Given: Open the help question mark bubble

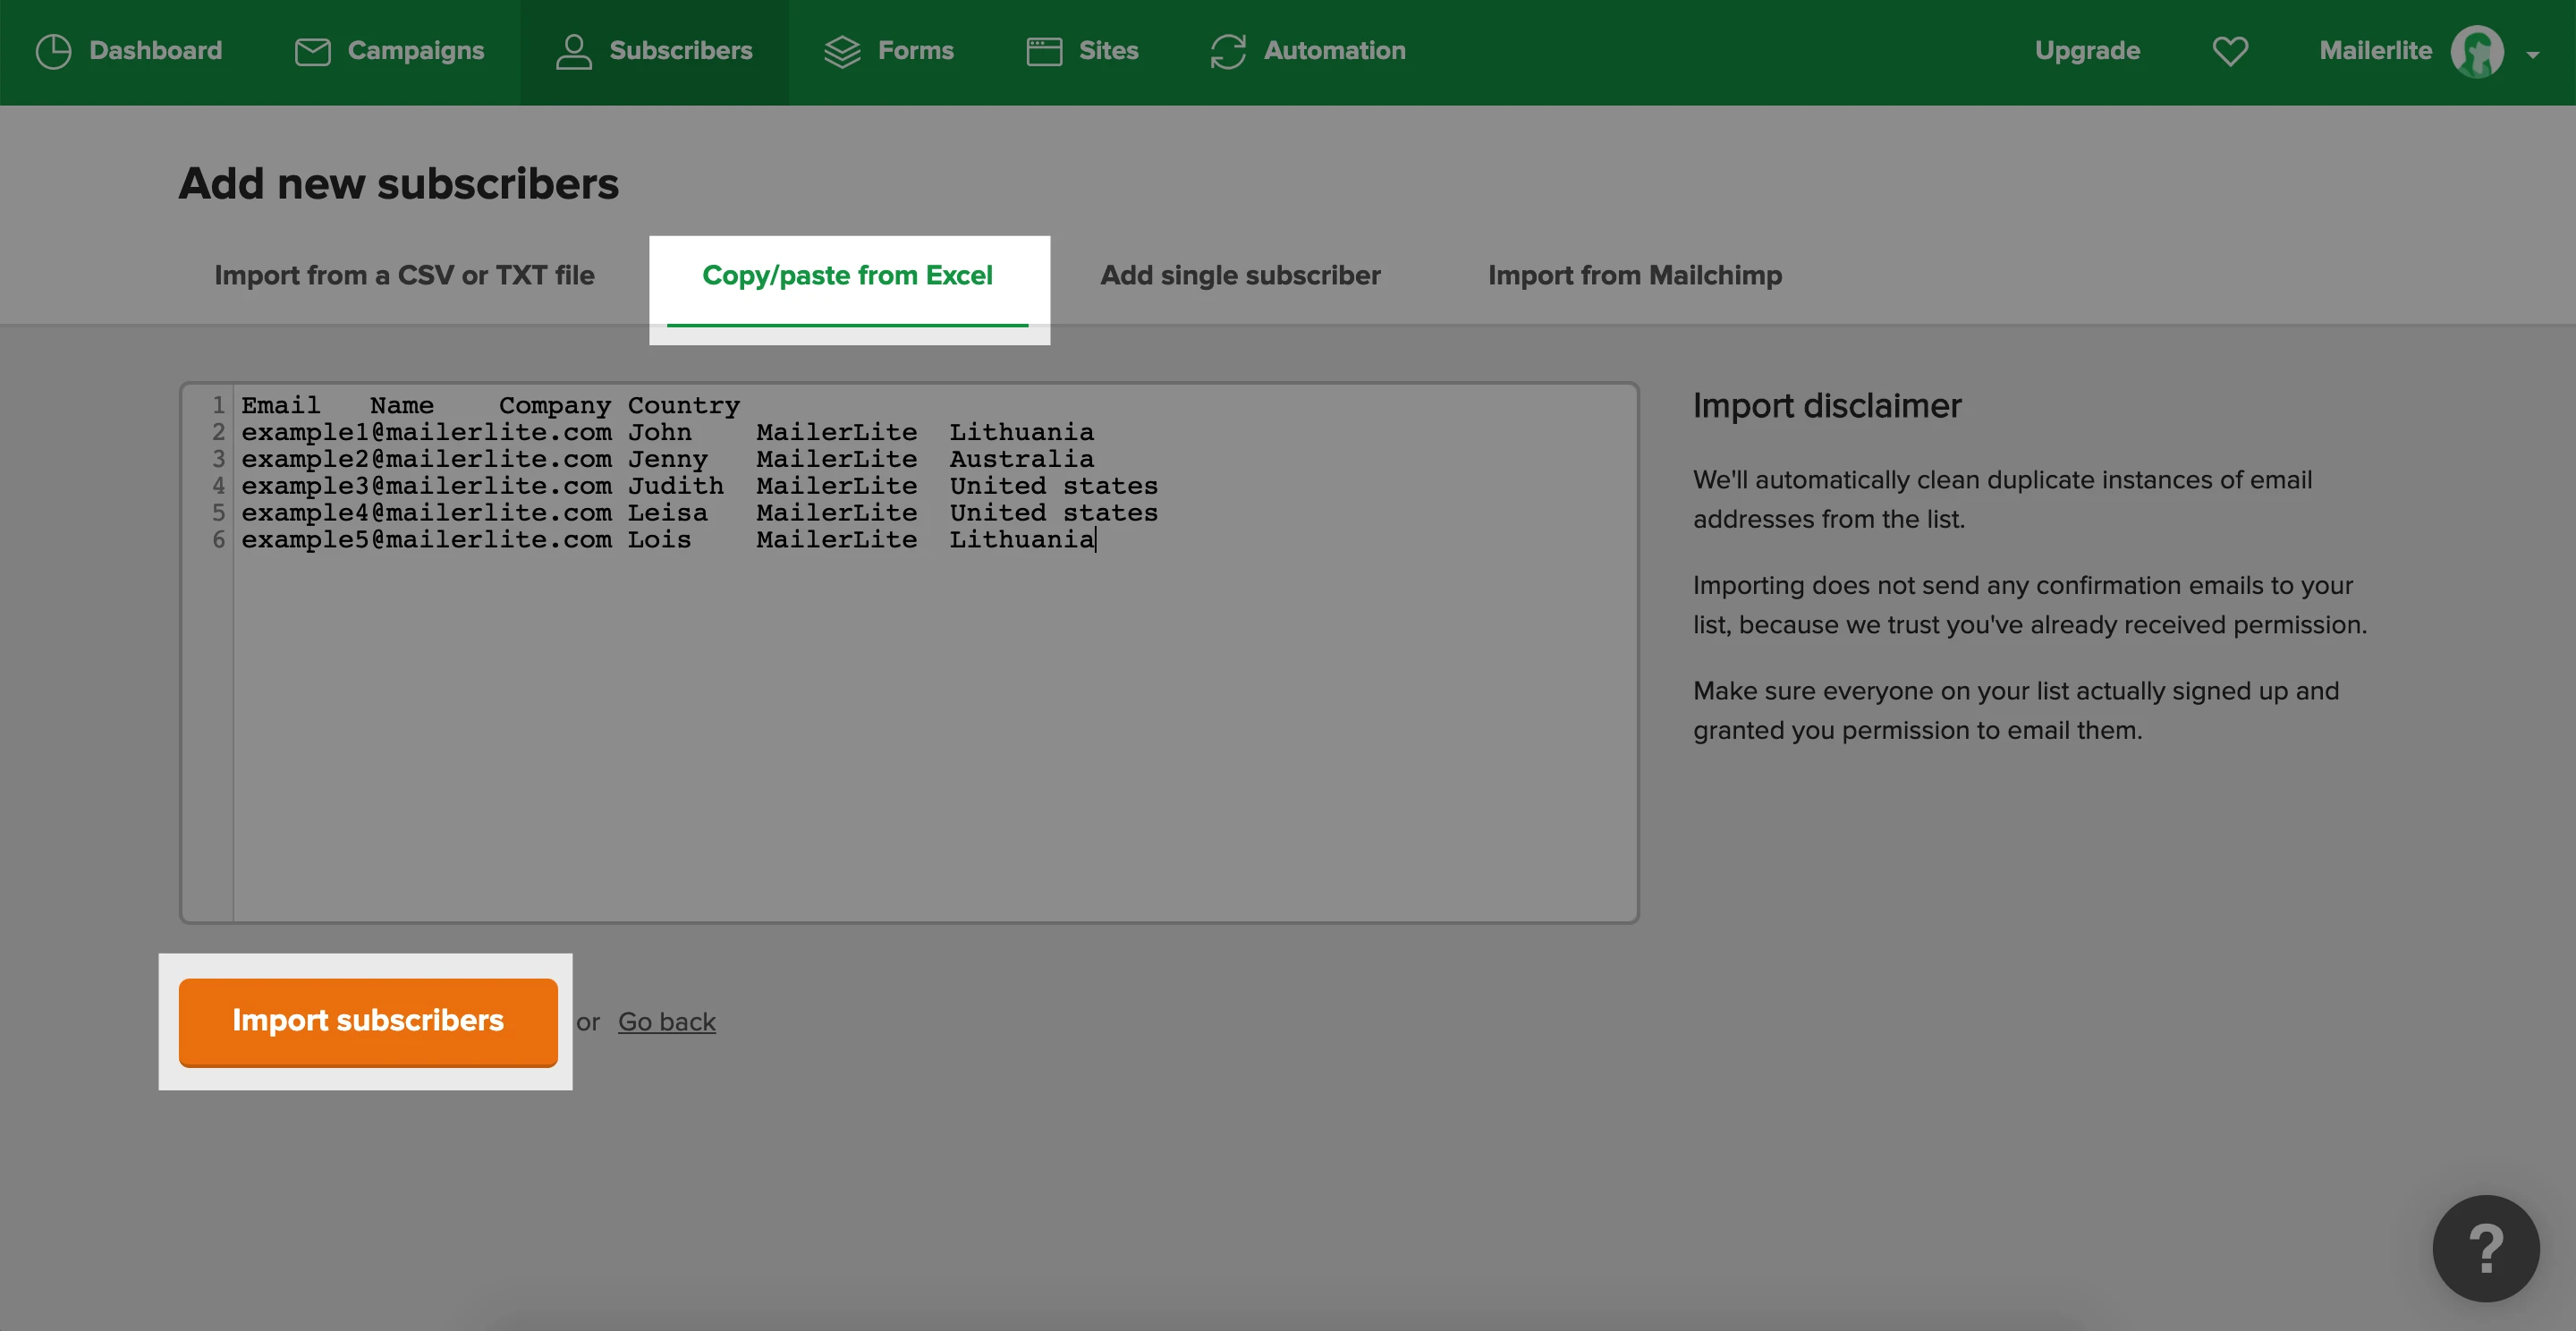Looking at the screenshot, I should pyautogui.click(x=2485, y=1247).
